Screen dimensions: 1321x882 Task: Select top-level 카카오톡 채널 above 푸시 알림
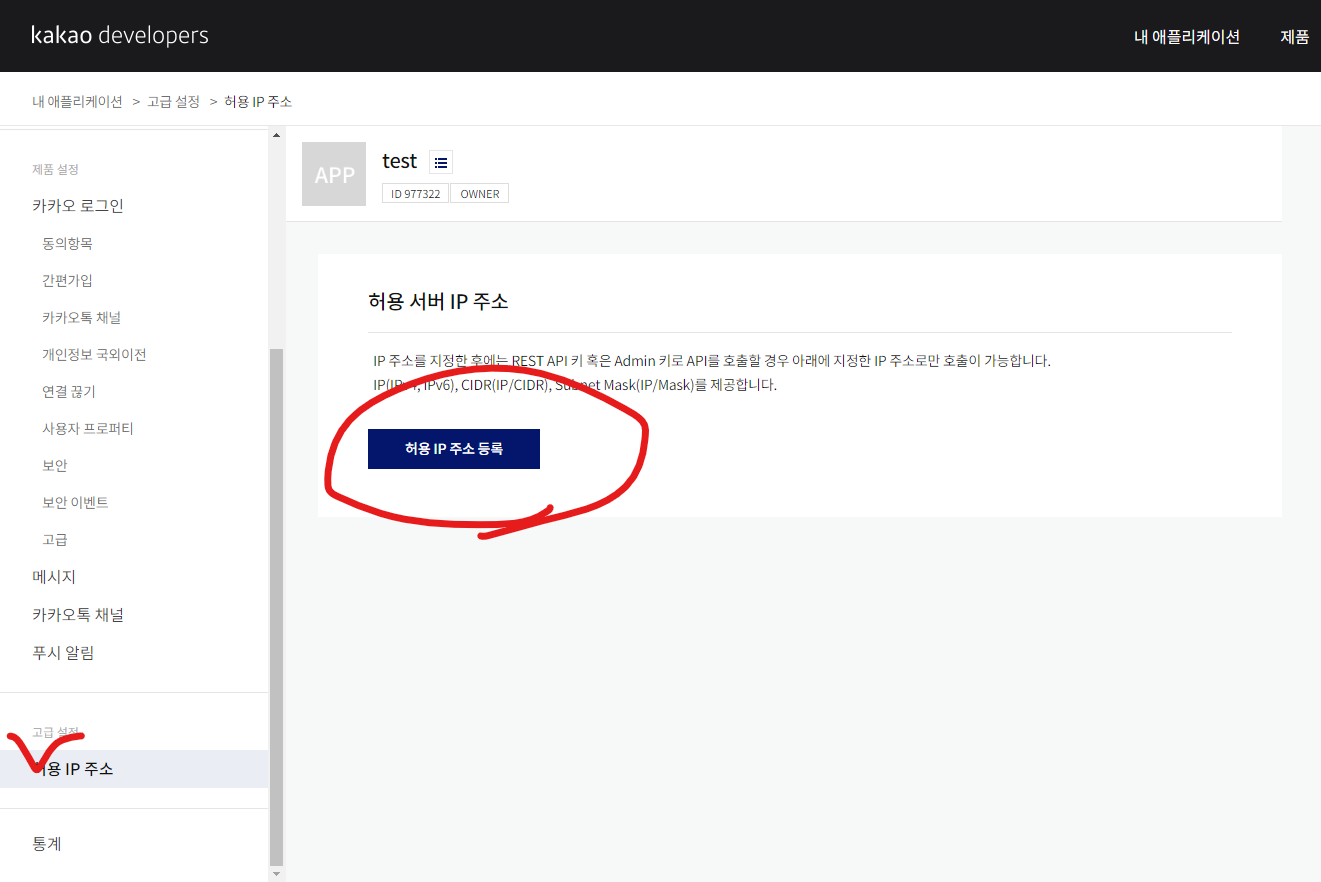pyautogui.click(x=78, y=615)
